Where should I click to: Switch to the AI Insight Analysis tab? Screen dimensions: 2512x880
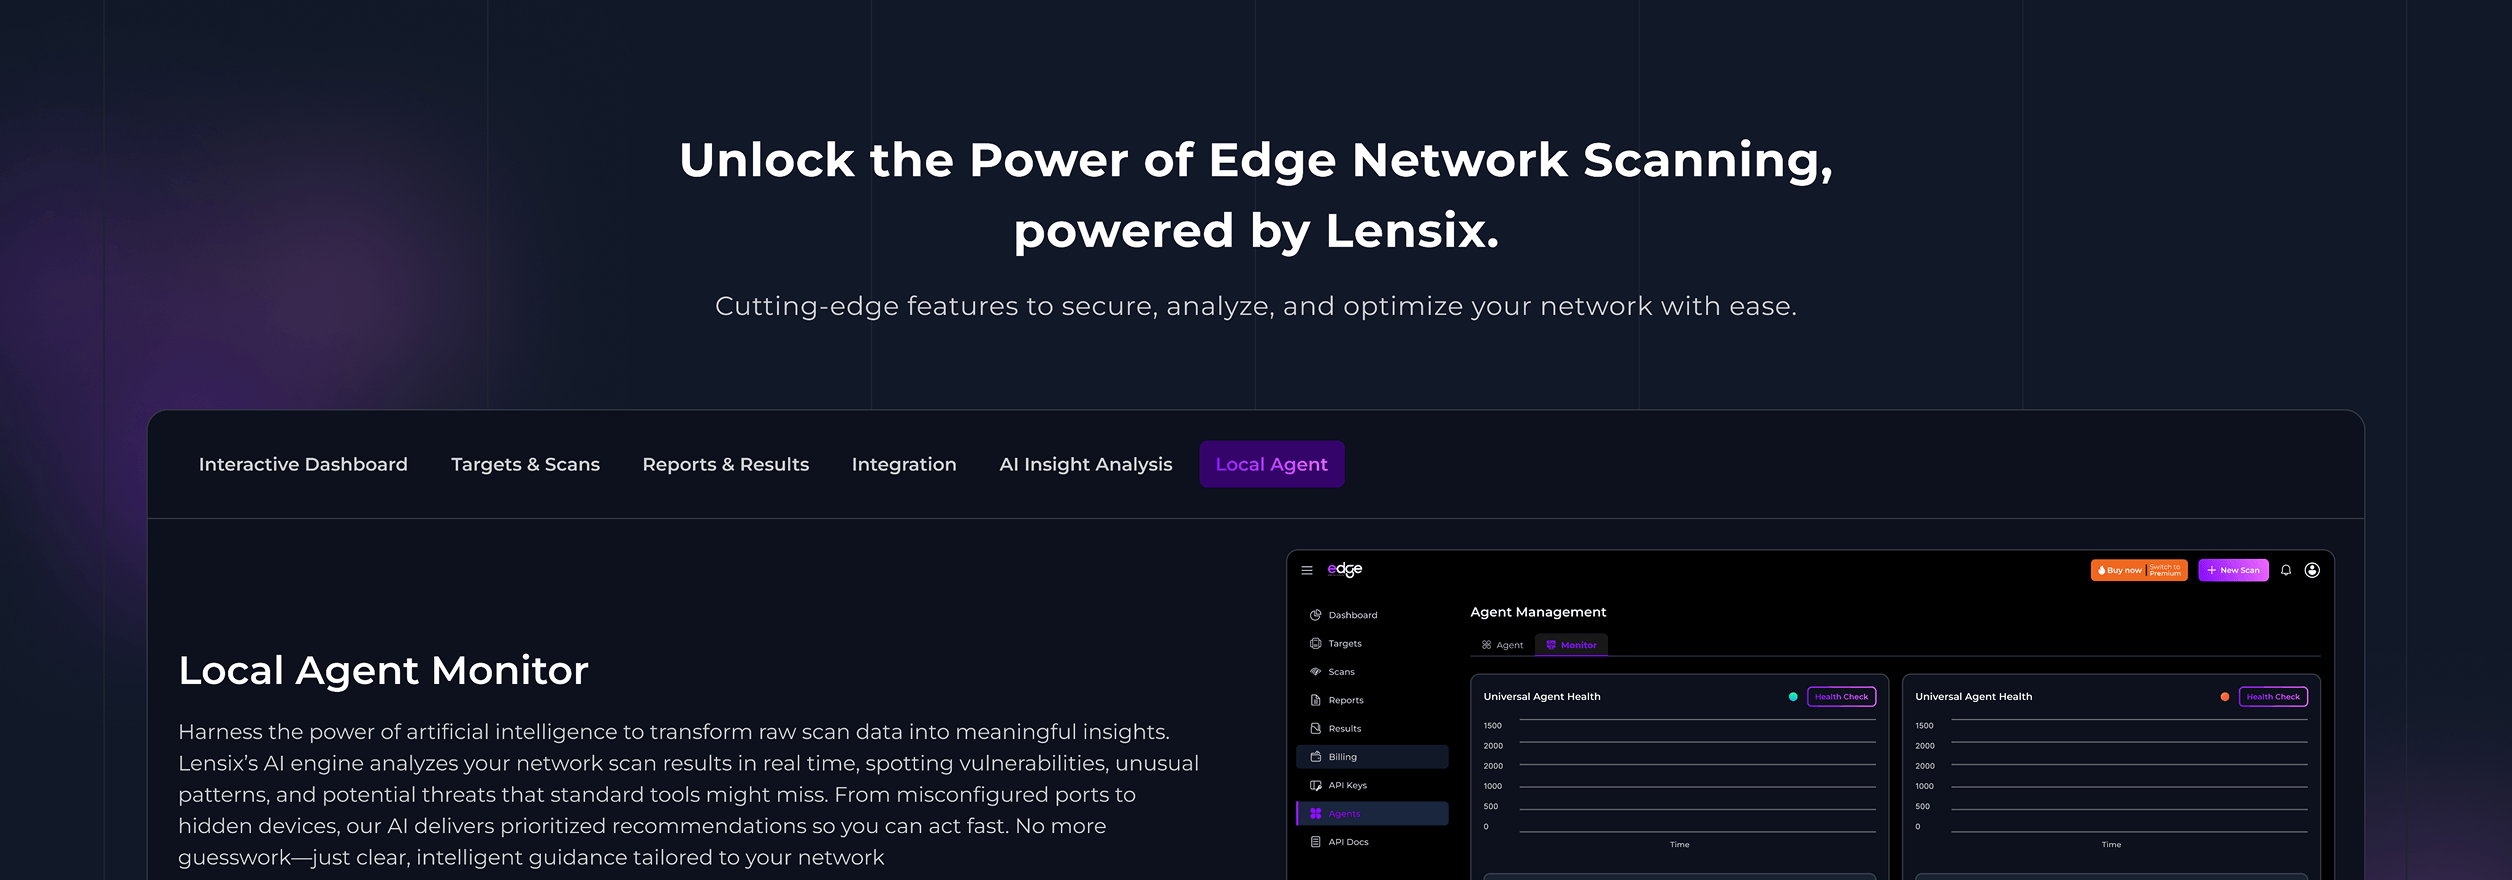click(x=1086, y=464)
